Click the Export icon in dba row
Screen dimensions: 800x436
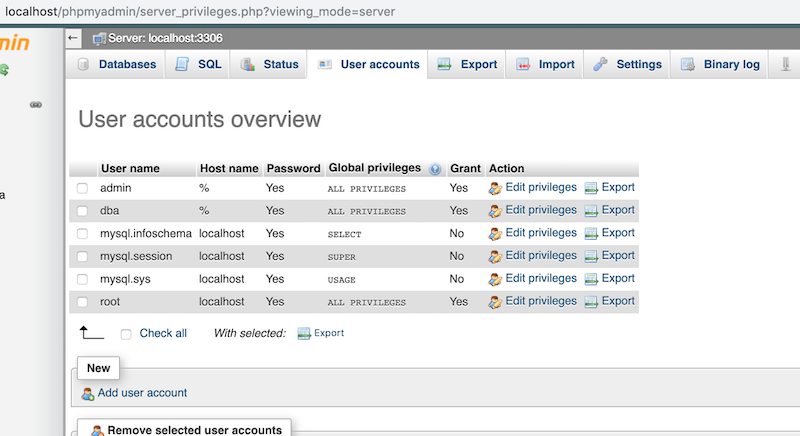click(x=591, y=211)
